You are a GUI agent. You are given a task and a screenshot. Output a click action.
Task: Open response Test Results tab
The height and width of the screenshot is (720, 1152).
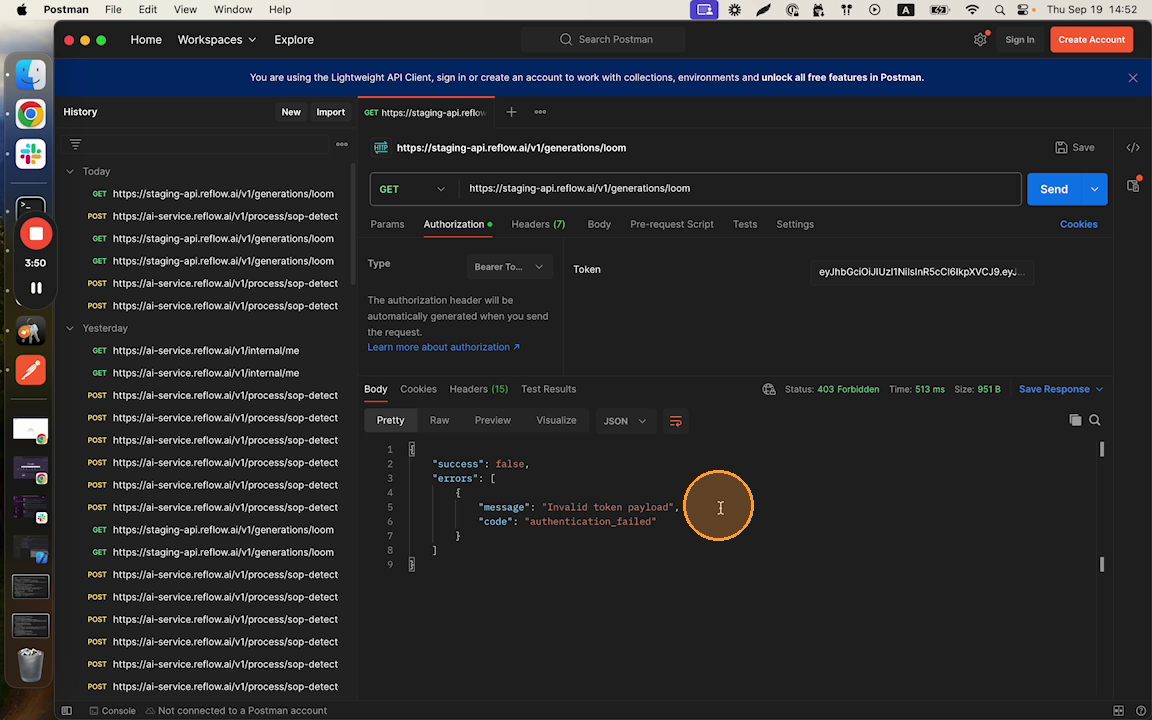coord(548,389)
